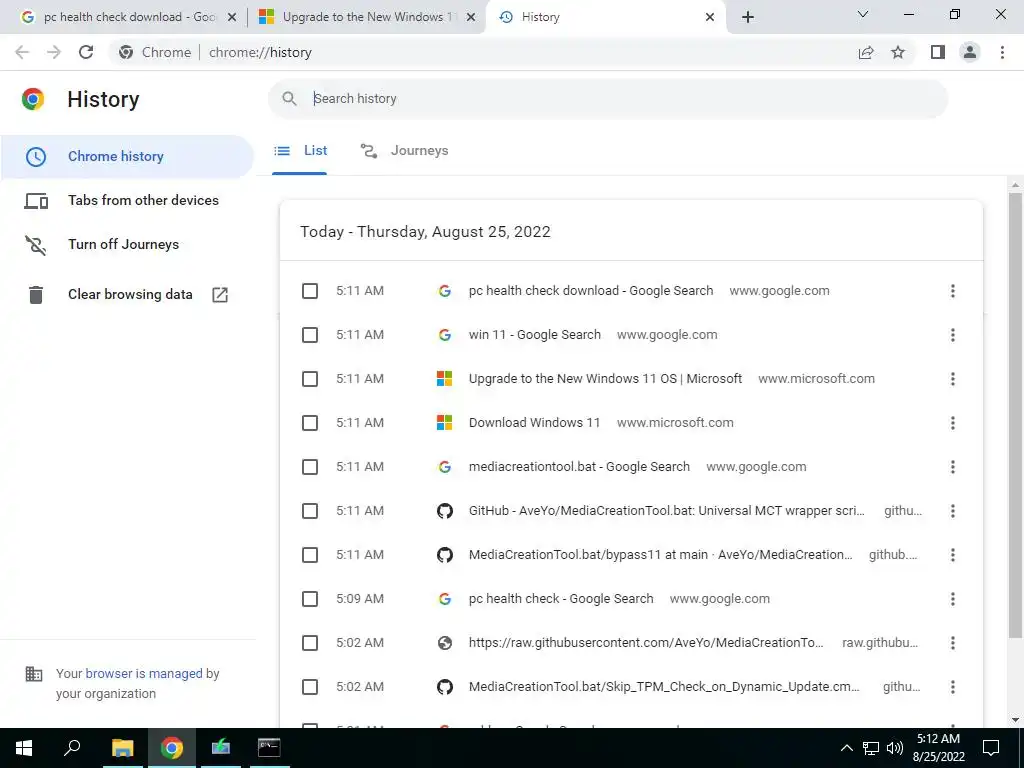Open Clear browsing data
Screen dimensions: 1024x768
(127, 295)
